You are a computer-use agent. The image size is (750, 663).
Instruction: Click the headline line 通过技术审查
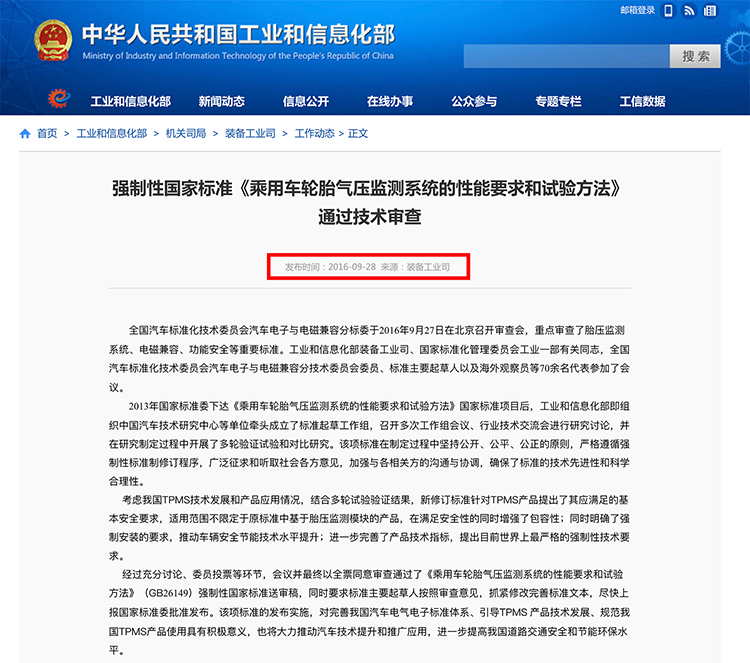[370, 217]
